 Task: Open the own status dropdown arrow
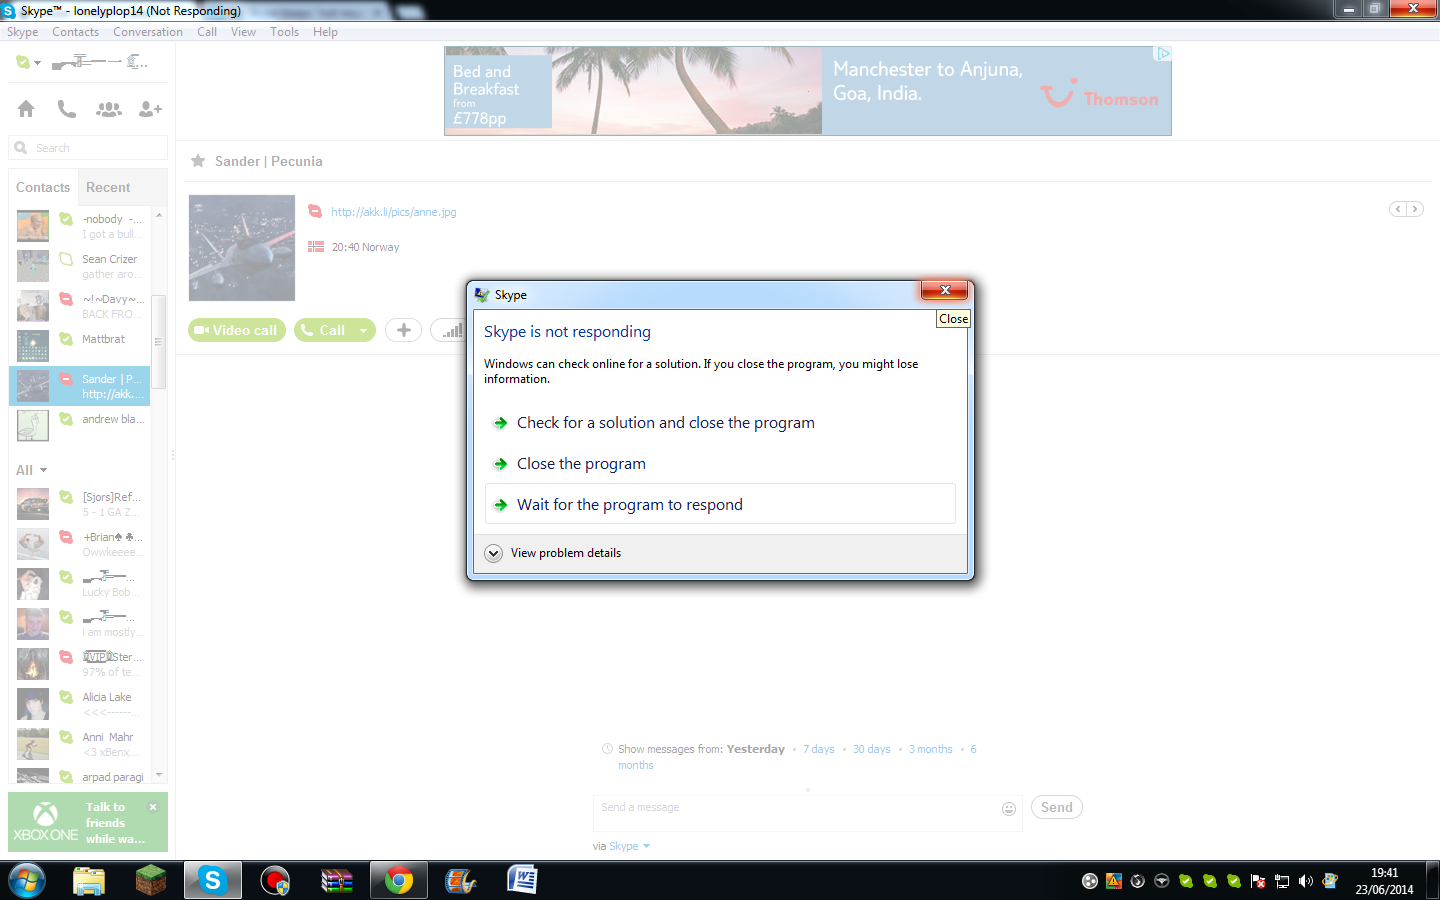click(37, 63)
